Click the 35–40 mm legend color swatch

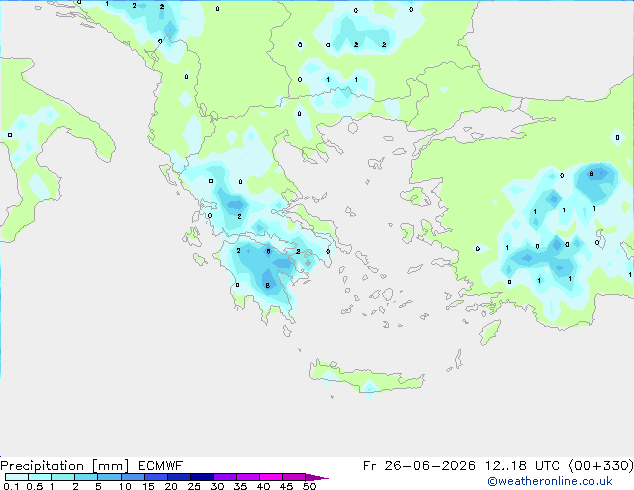[247, 477]
